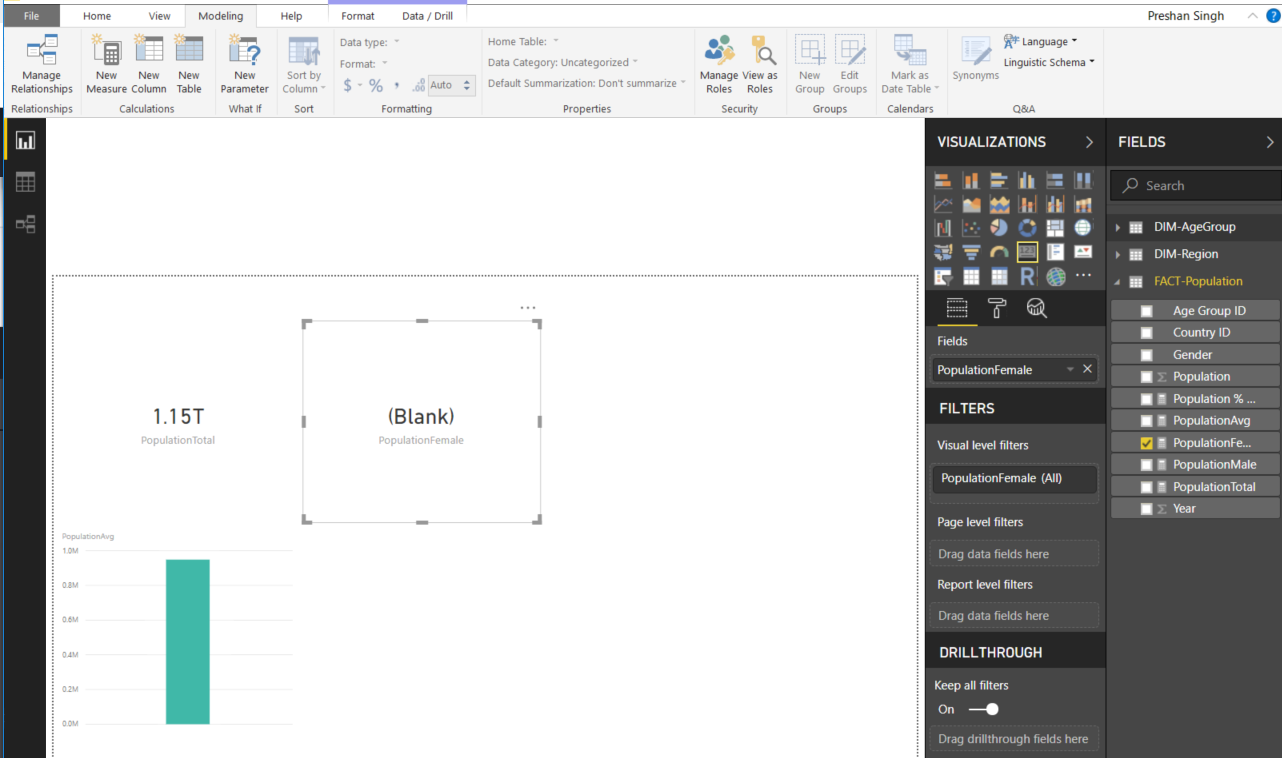Expand the DIM-AgeGroup table
The height and width of the screenshot is (758, 1282).
tap(1118, 227)
